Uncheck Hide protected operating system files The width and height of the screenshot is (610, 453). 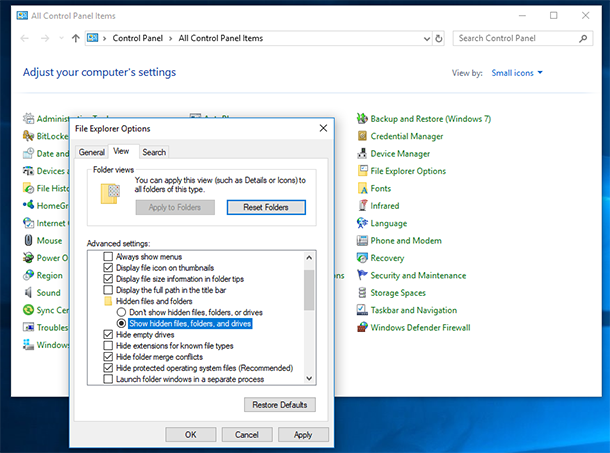point(108,368)
